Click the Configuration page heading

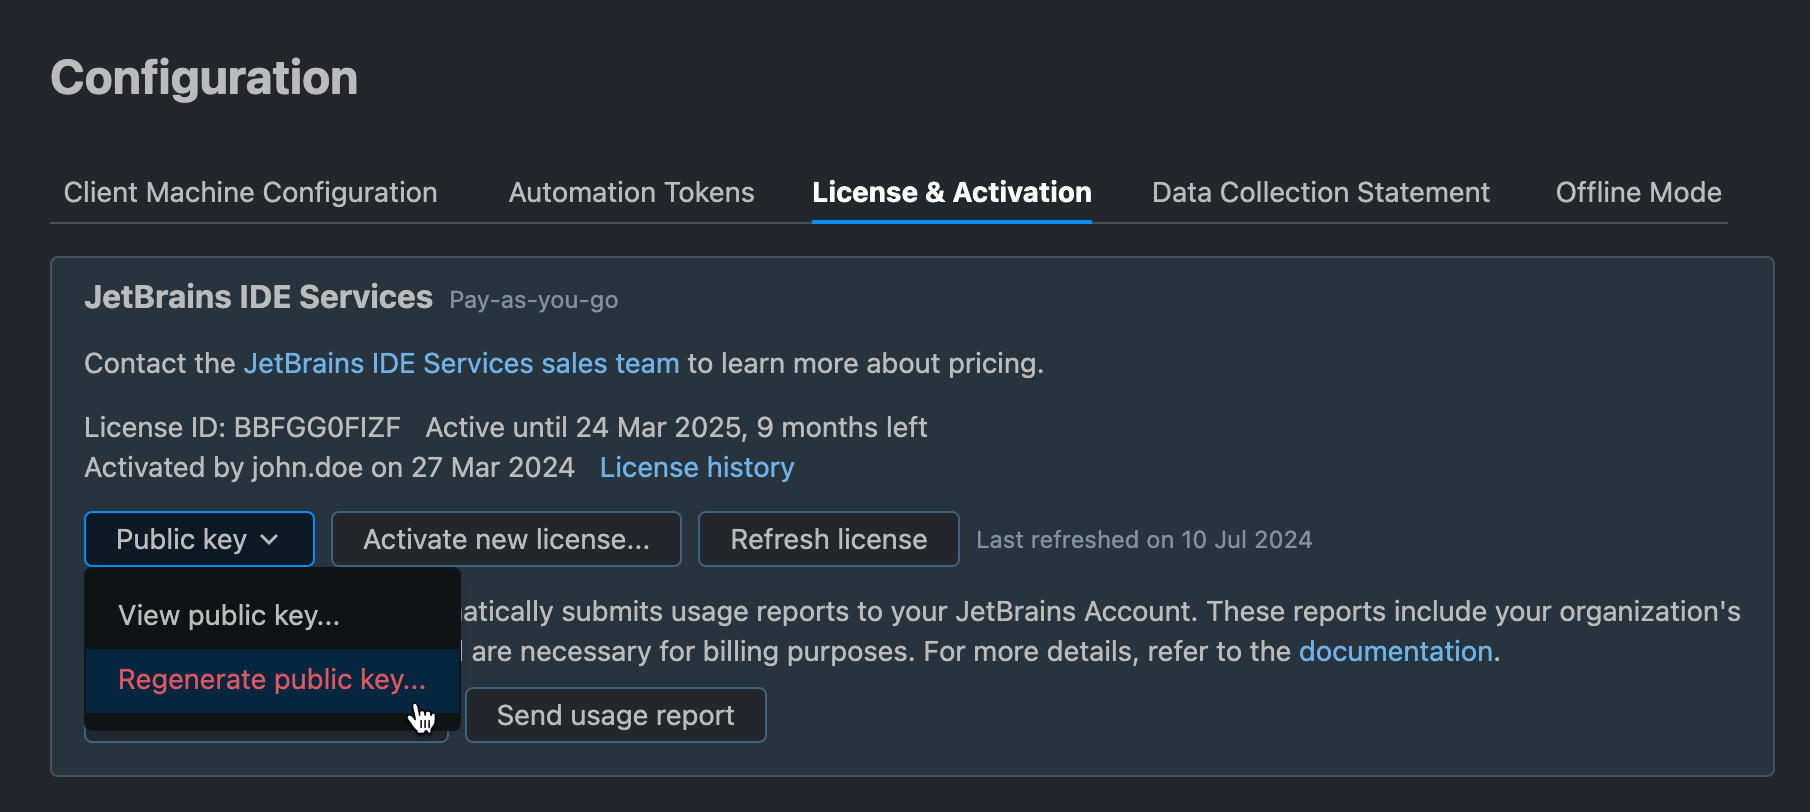click(x=204, y=78)
